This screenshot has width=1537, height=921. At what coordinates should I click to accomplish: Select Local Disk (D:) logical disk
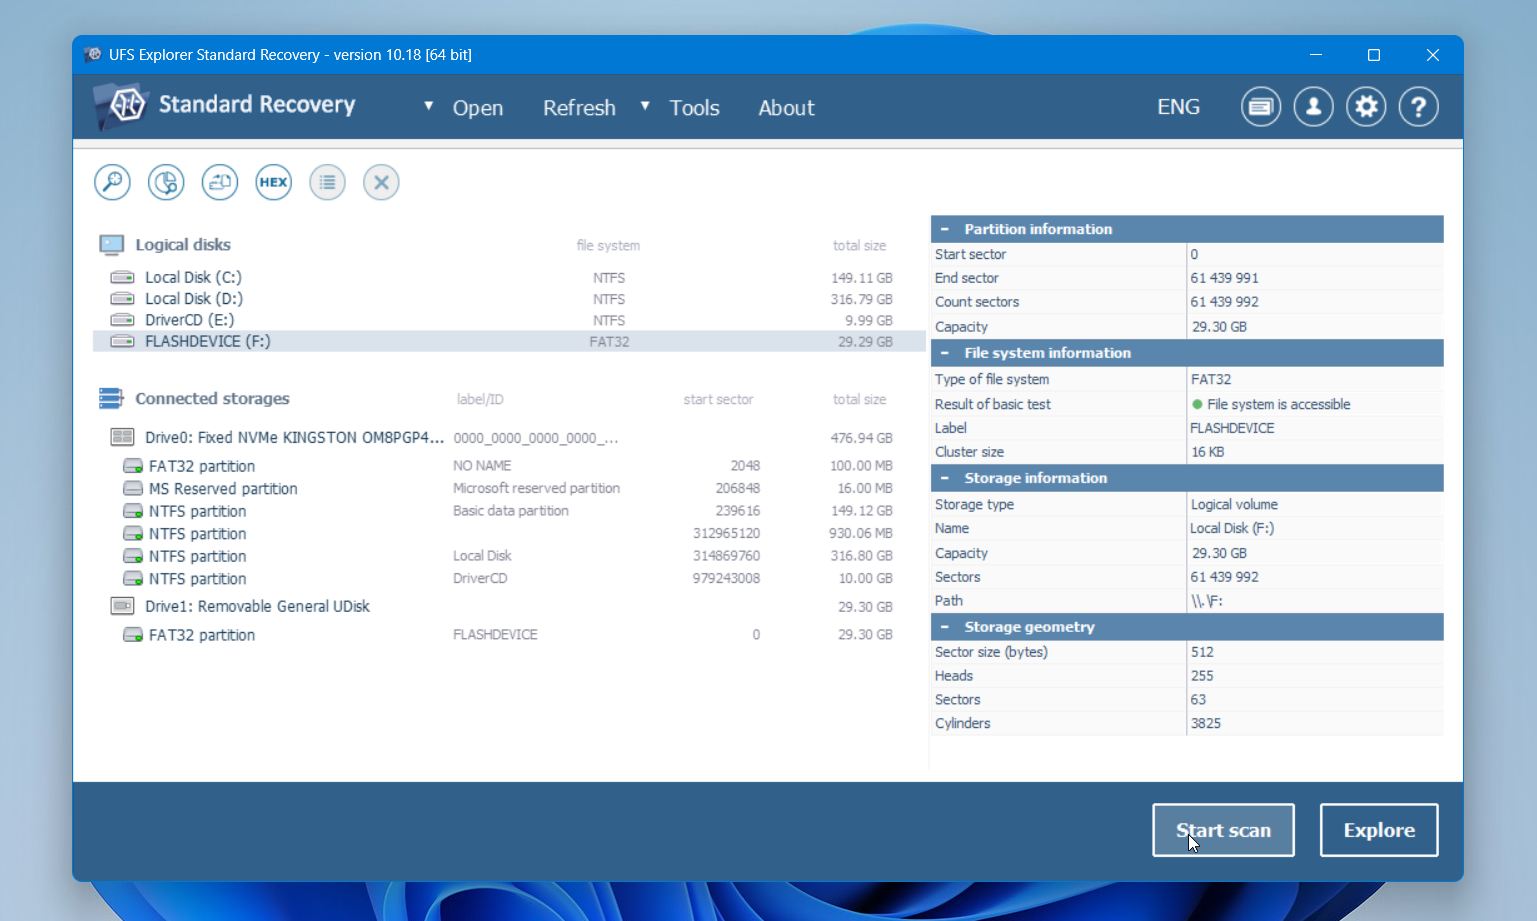(x=509, y=299)
